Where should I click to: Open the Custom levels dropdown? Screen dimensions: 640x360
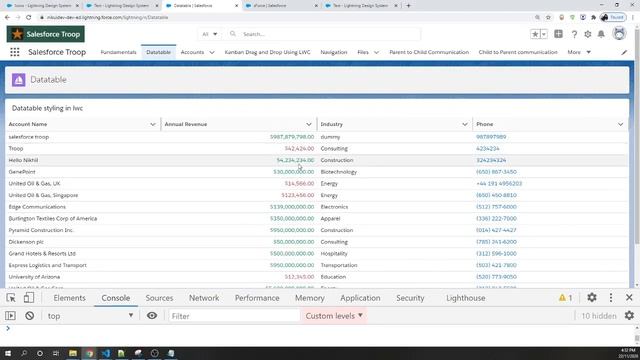click(334, 316)
